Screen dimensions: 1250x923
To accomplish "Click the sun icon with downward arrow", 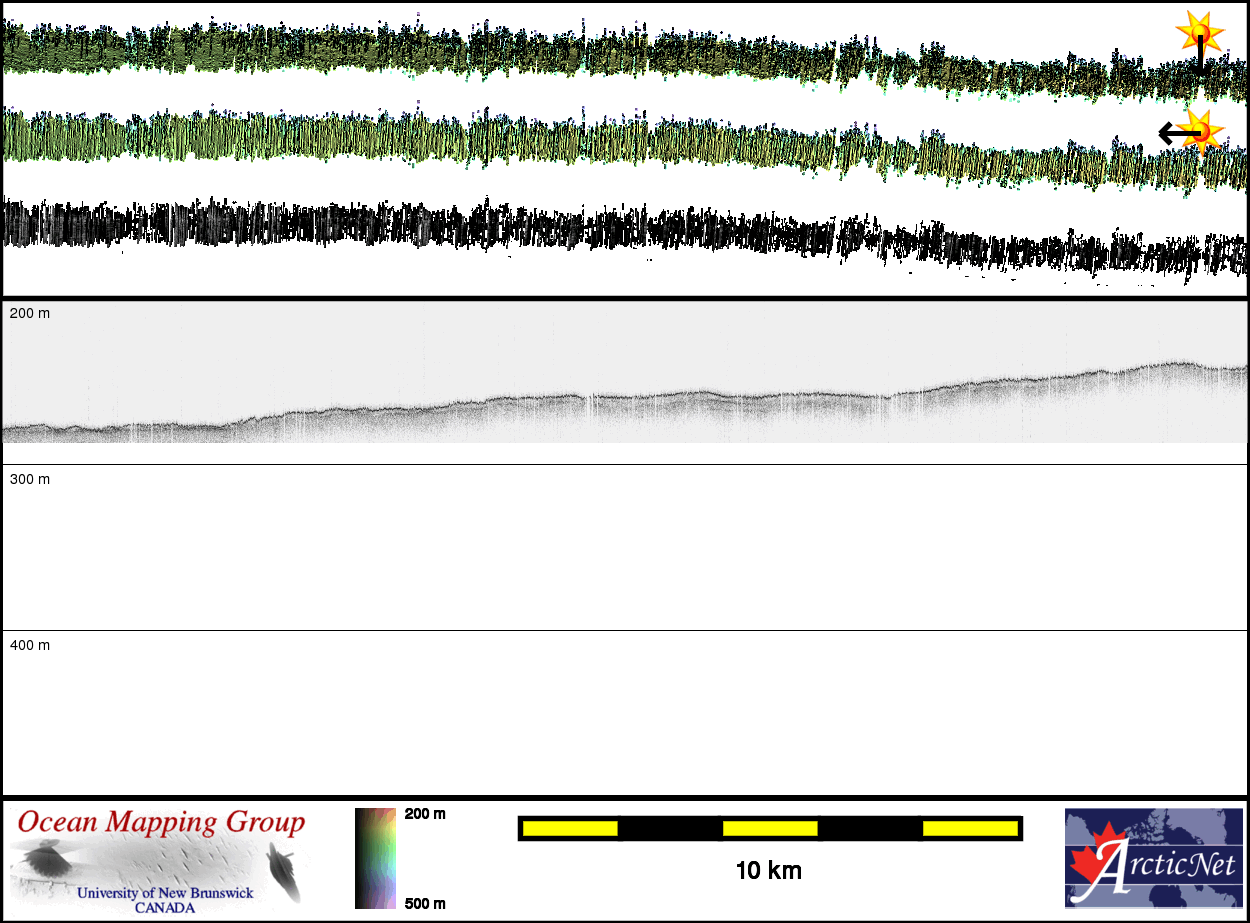I will 1199,36.
